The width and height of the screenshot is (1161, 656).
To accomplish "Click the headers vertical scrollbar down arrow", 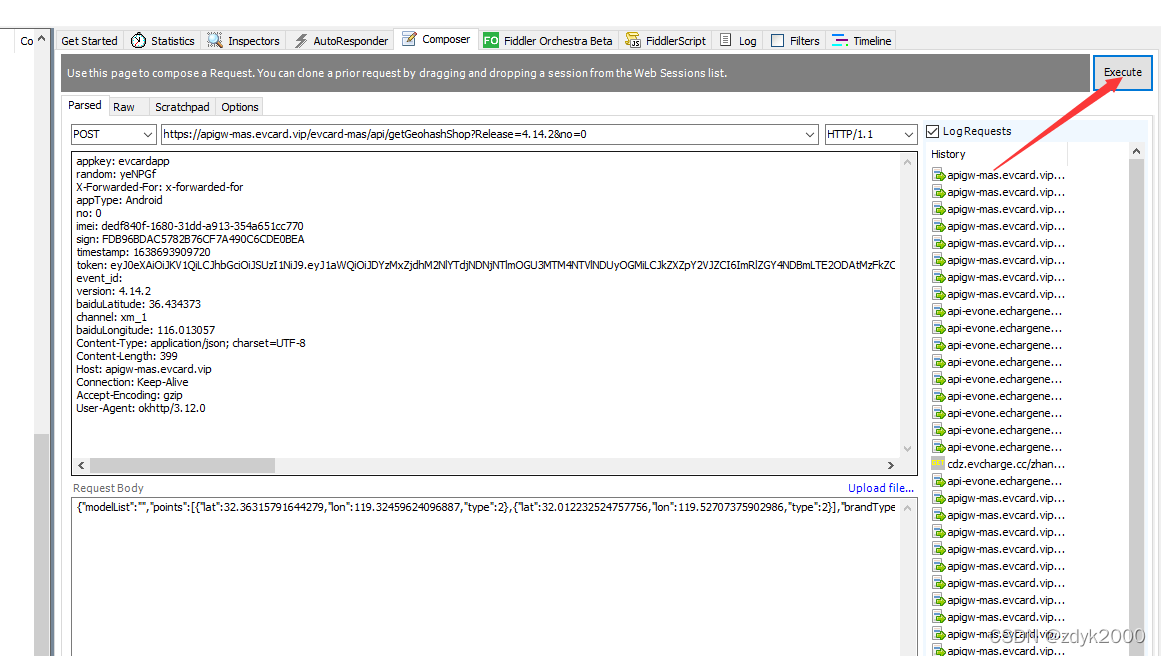I will (x=907, y=448).
